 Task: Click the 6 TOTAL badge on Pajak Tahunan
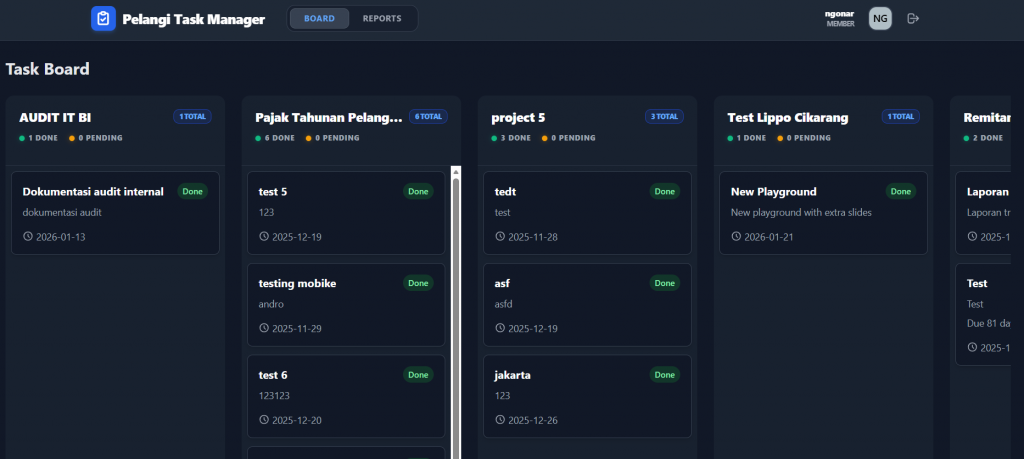click(x=429, y=117)
